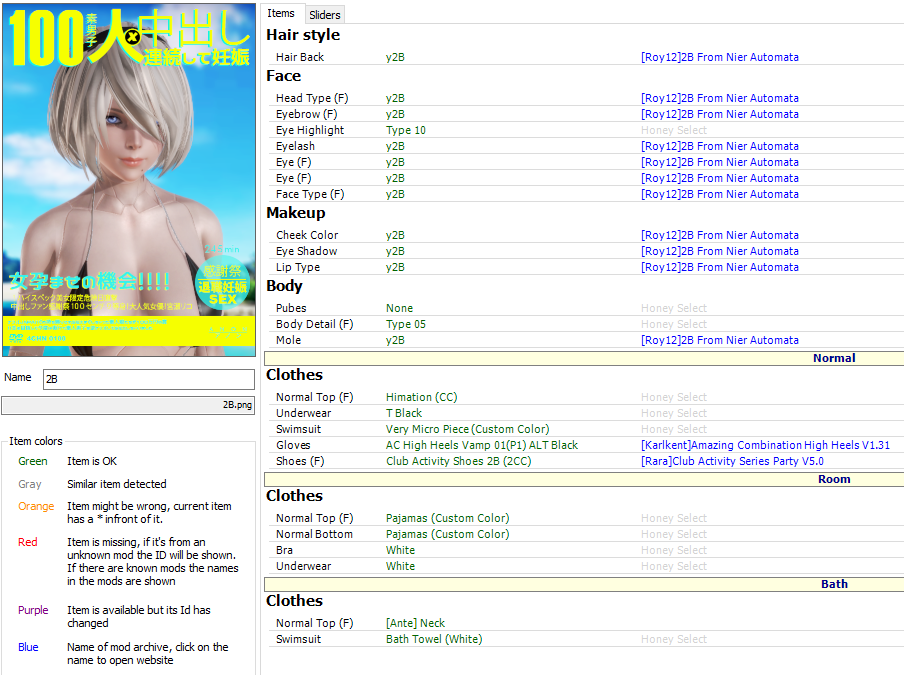
Task: Click the "Hair style" heading
Action: point(303,35)
